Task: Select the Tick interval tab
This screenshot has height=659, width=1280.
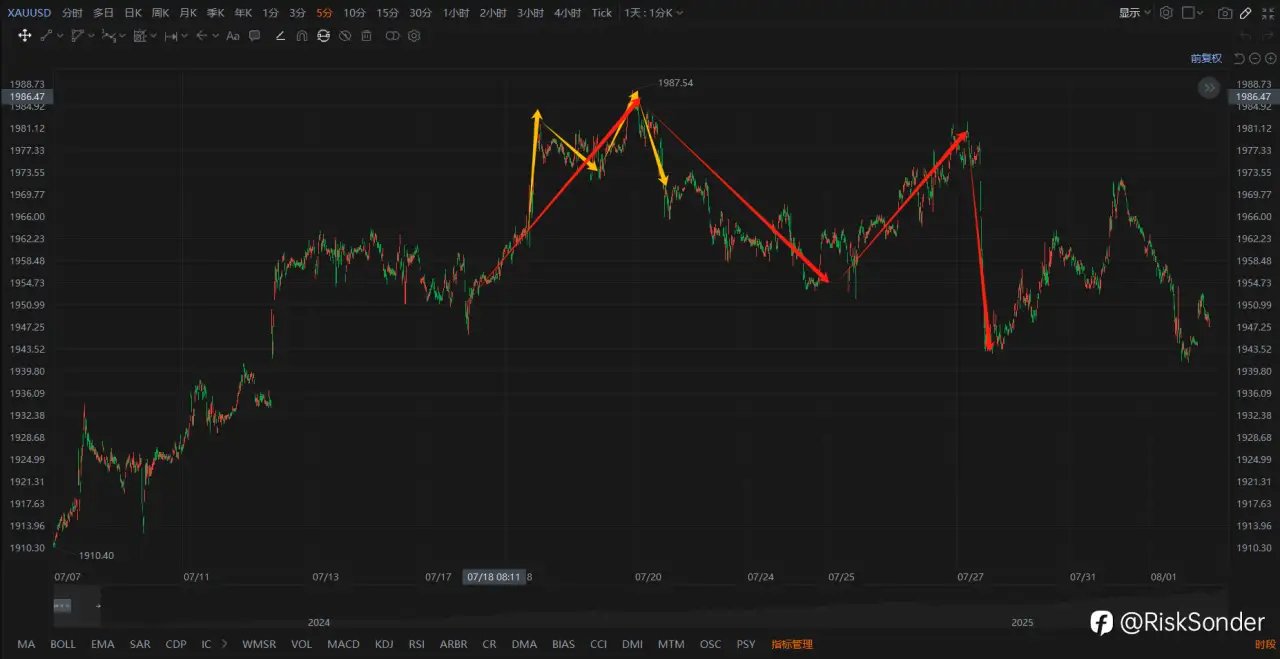Action: coord(601,13)
